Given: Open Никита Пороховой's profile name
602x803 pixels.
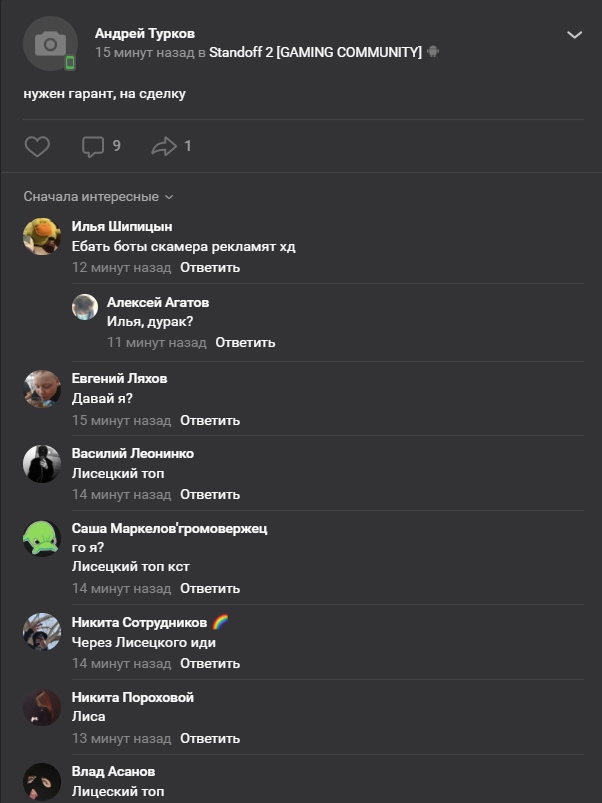Looking at the screenshot, I should (133, 697).
